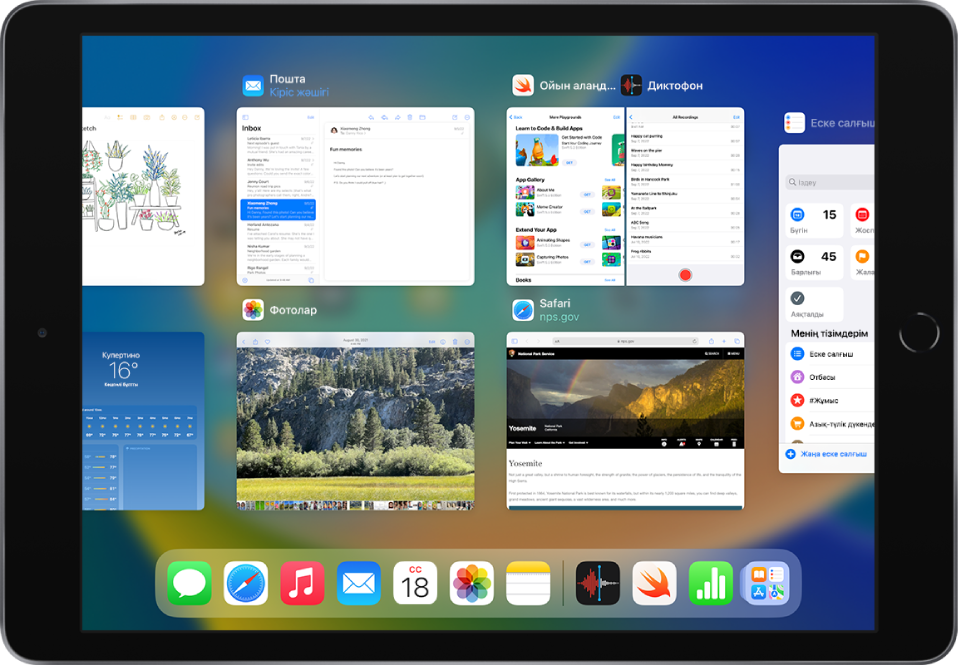Tap GET for the About Me playground
The width and height of the screenshot is (963, 665).
click(x=587, y=194)
